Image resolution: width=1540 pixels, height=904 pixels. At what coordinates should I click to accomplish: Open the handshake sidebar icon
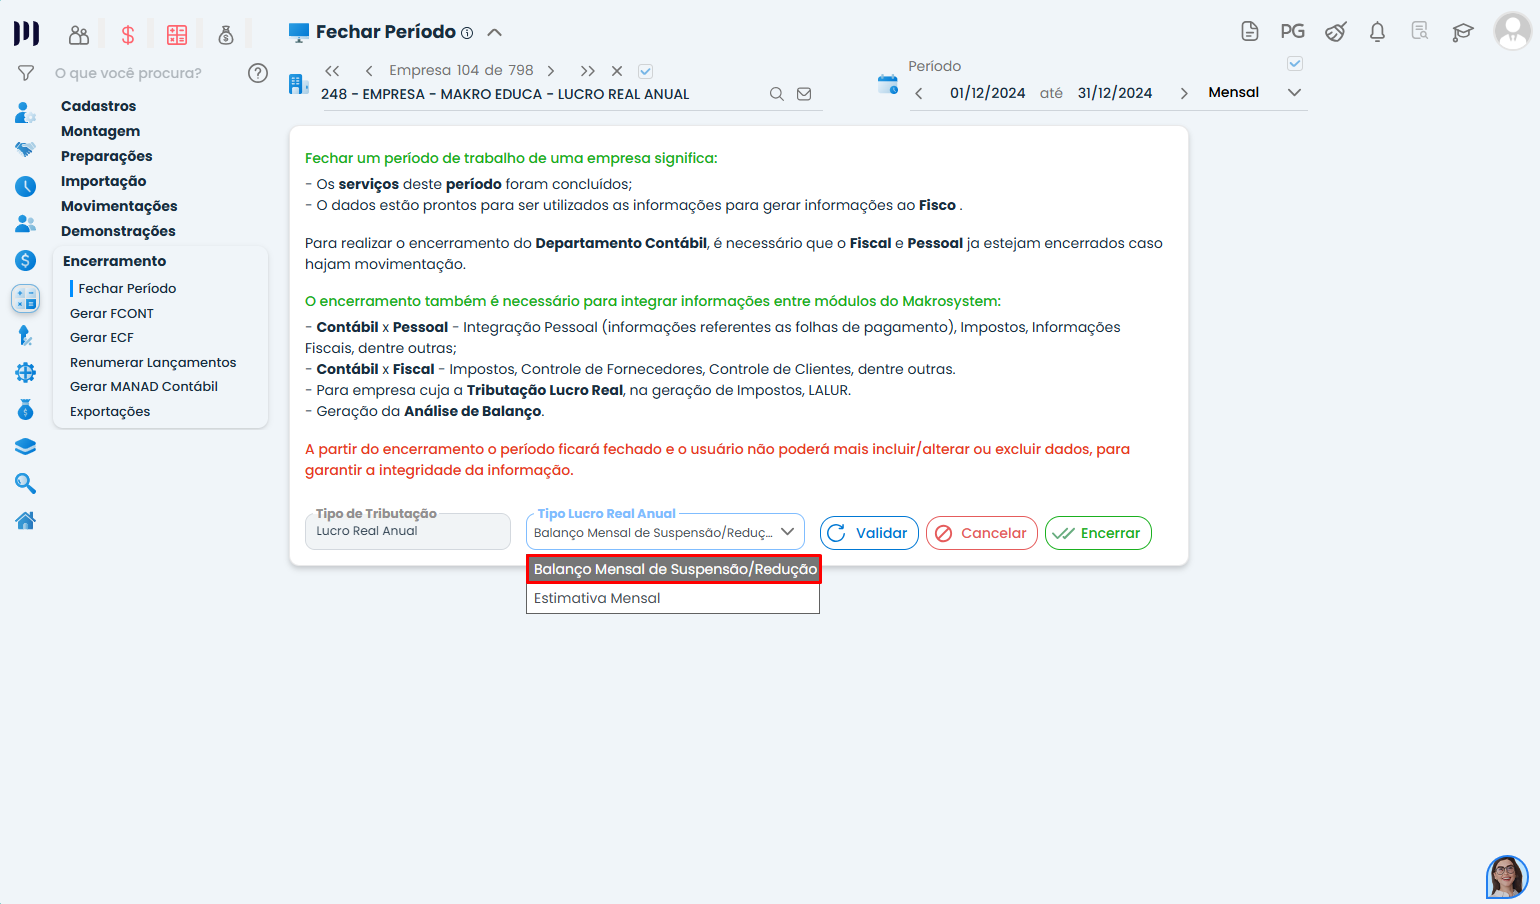(26, 149)
